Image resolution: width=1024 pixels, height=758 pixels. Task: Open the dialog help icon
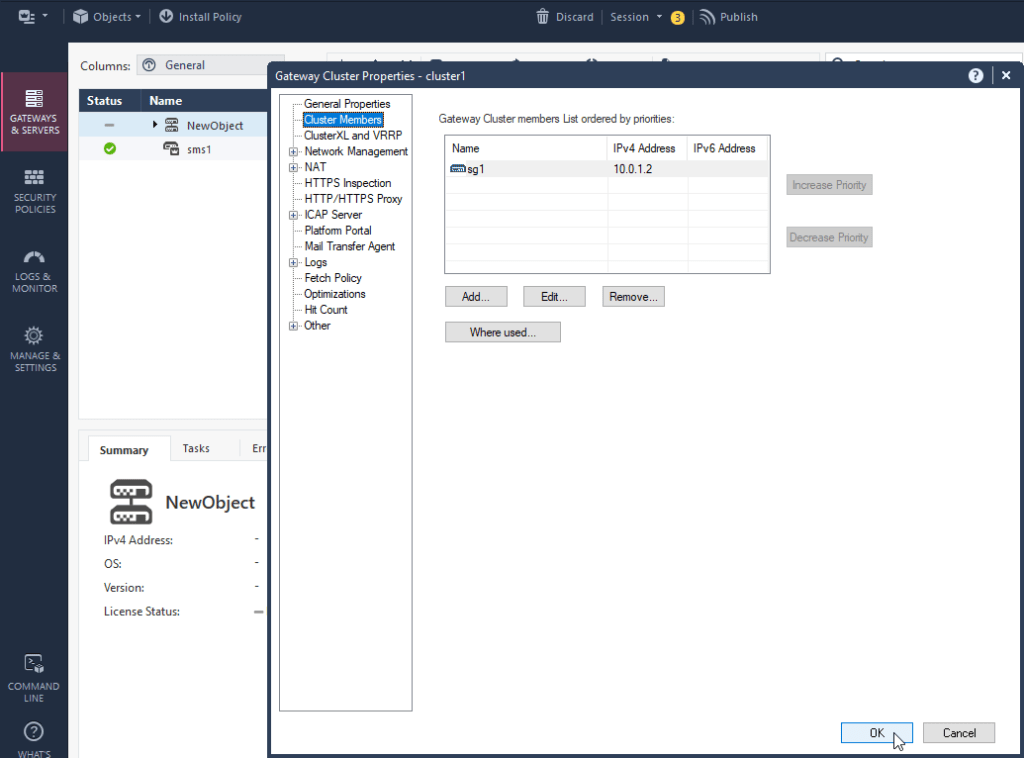click(975, 75)
